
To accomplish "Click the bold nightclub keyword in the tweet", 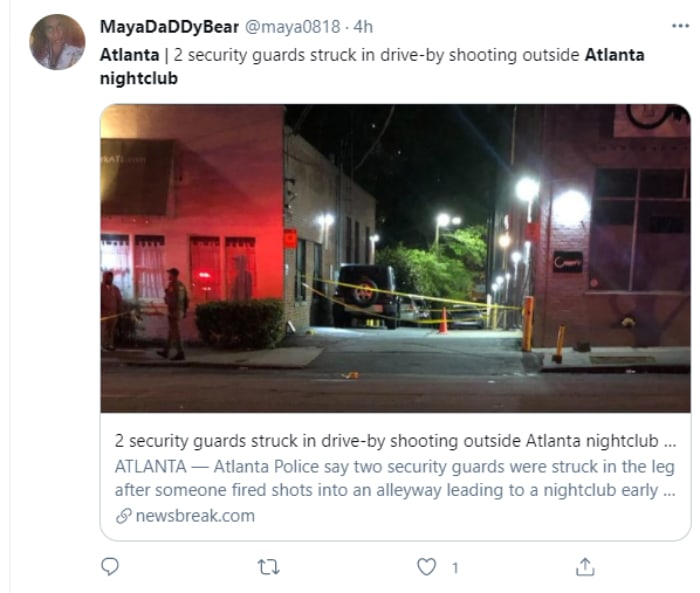I will tap(139, 78).
